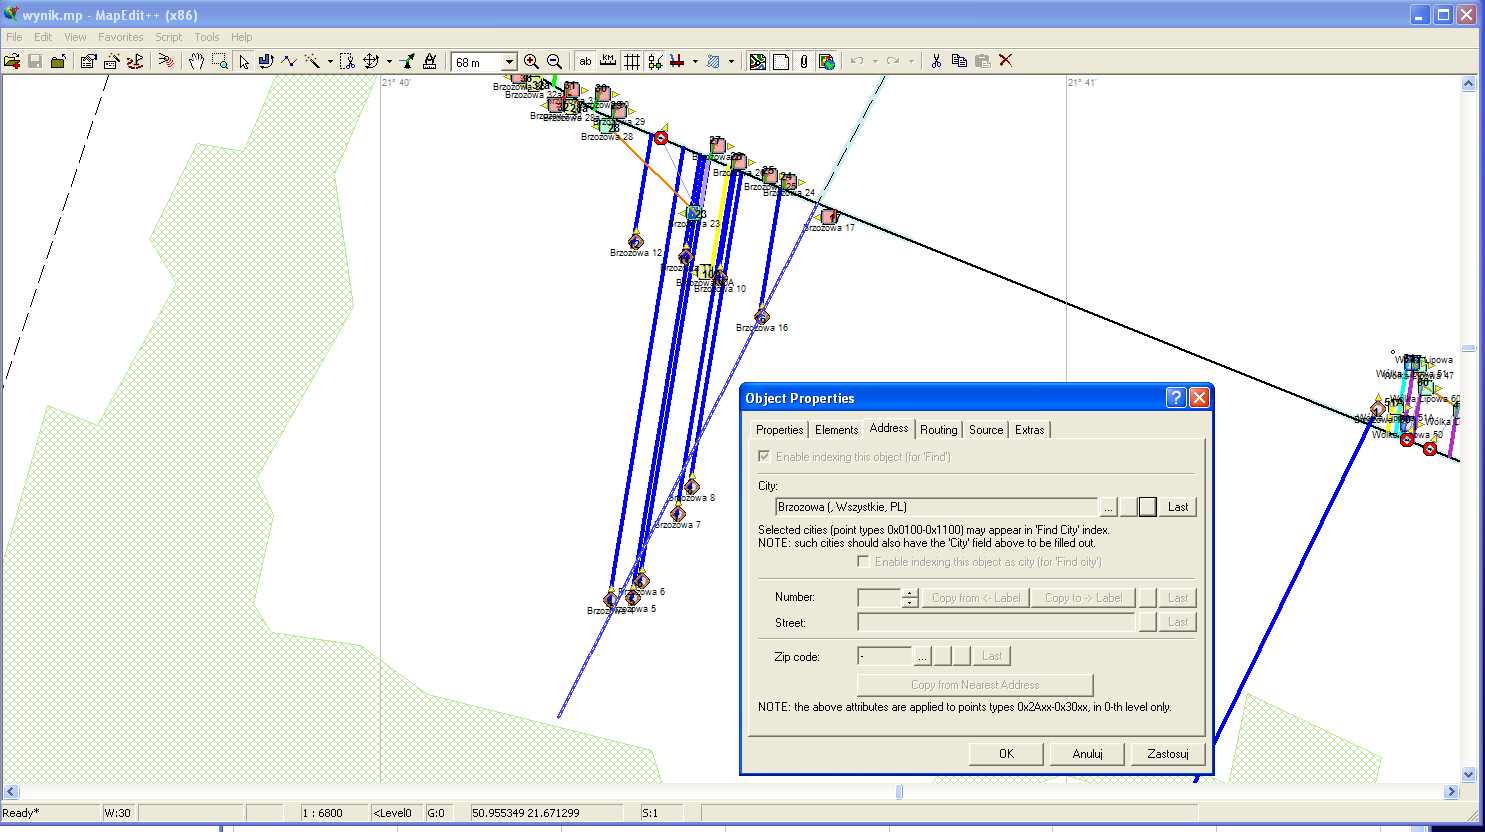Image resolution: width=1485 pixels, height=832 pixels.
Task: Switch to the Routing tab
Action: (x=938, y=429)
